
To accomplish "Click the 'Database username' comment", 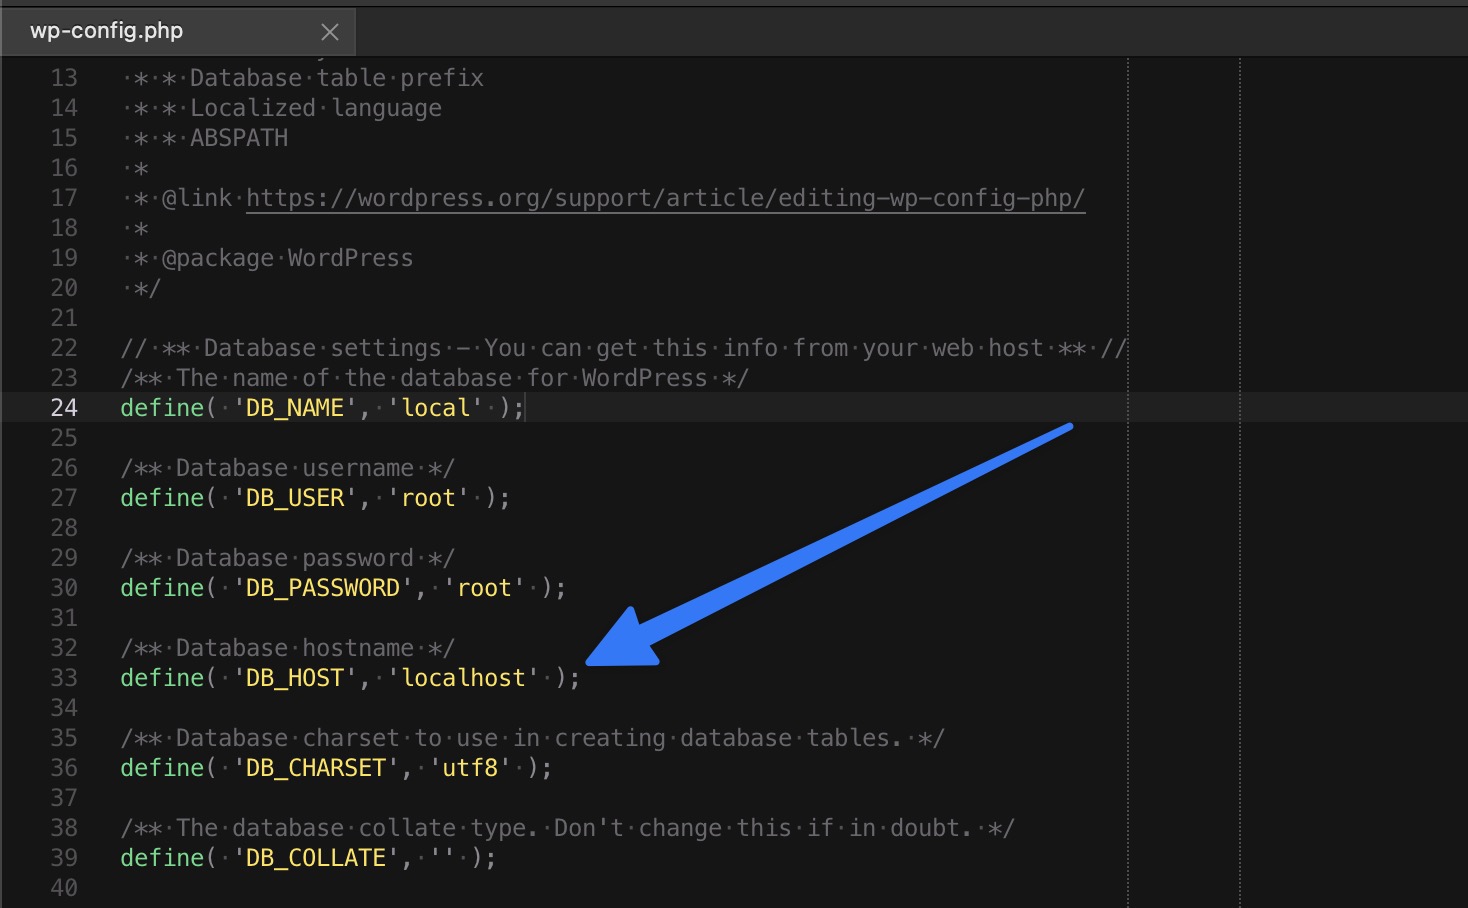I will (x=287, y=468).
